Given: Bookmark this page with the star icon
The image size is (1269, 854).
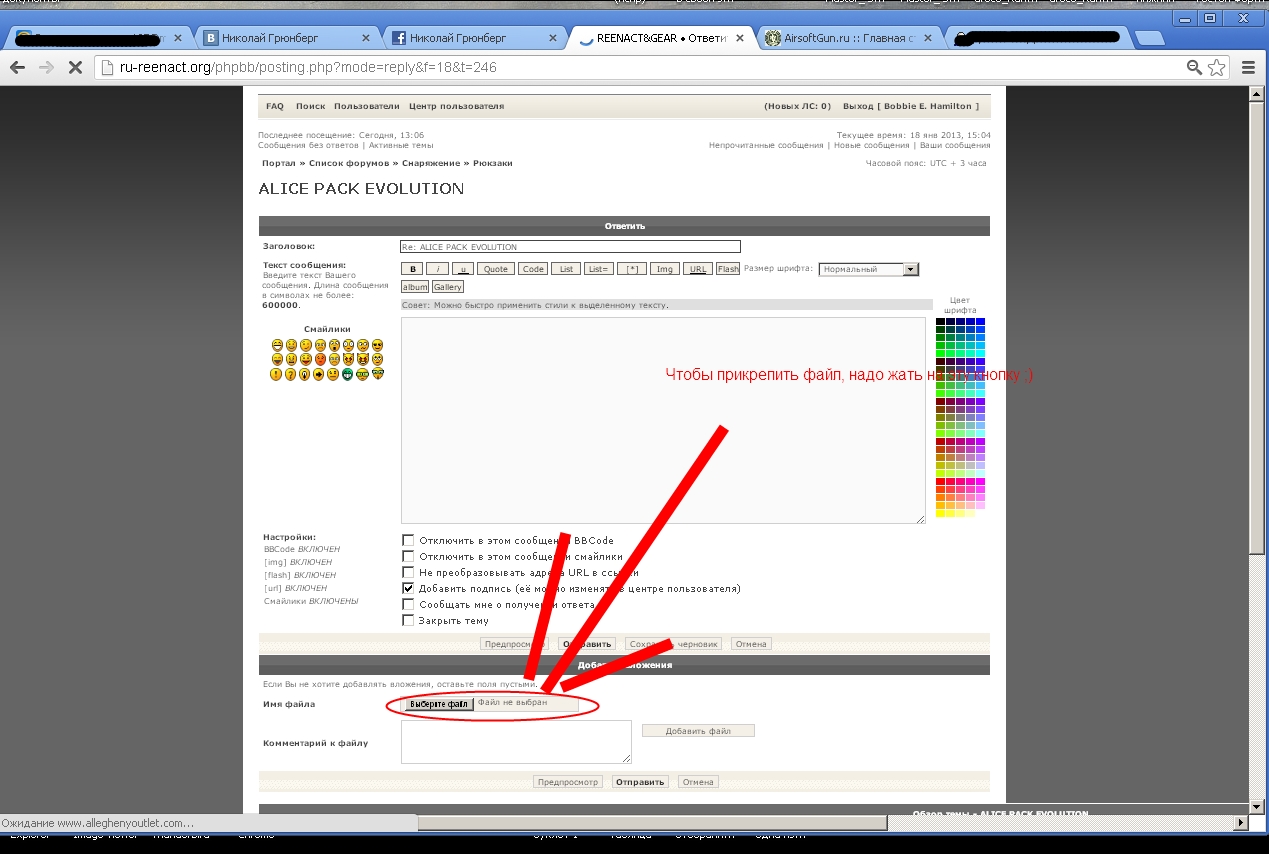Looking at the screenshot, I should point(1216,68).
